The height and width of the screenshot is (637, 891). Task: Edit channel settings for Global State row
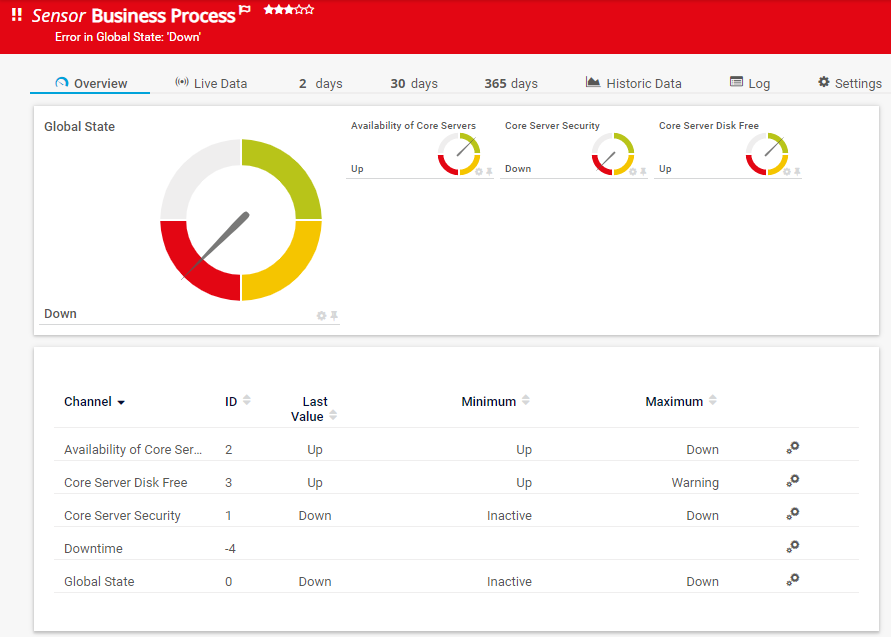coord(793,580)
